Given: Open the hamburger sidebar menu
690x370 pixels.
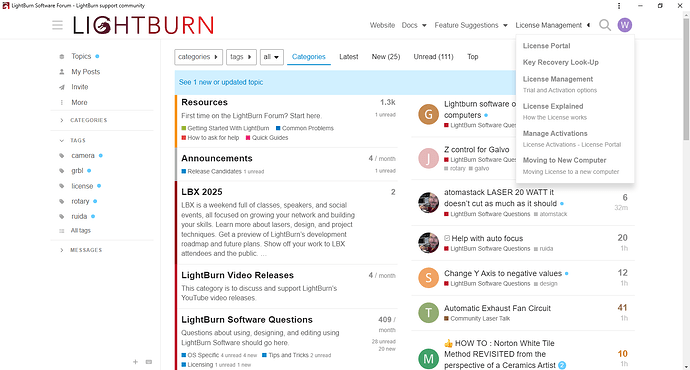Looking at the screenshot, I should [x=57, y=25].
